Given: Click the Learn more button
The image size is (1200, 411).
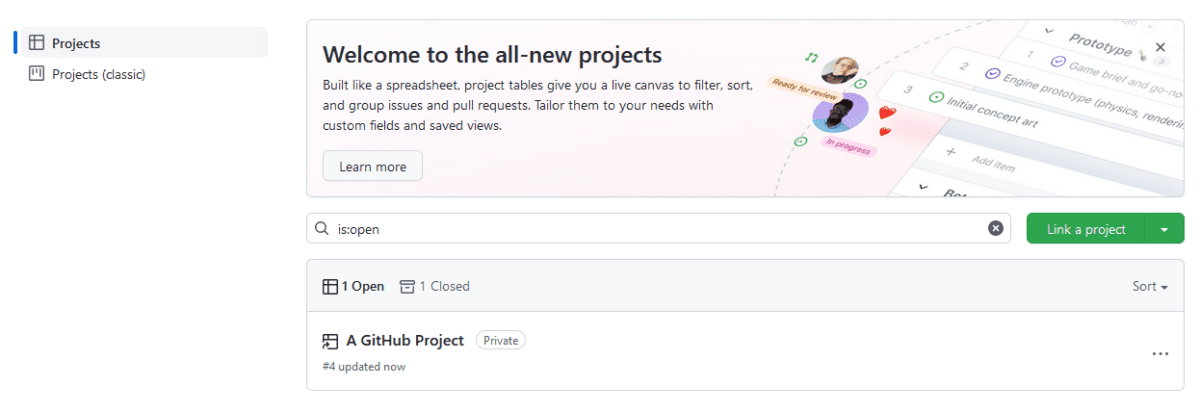Looking at the screenshot, I should [372, 166].
